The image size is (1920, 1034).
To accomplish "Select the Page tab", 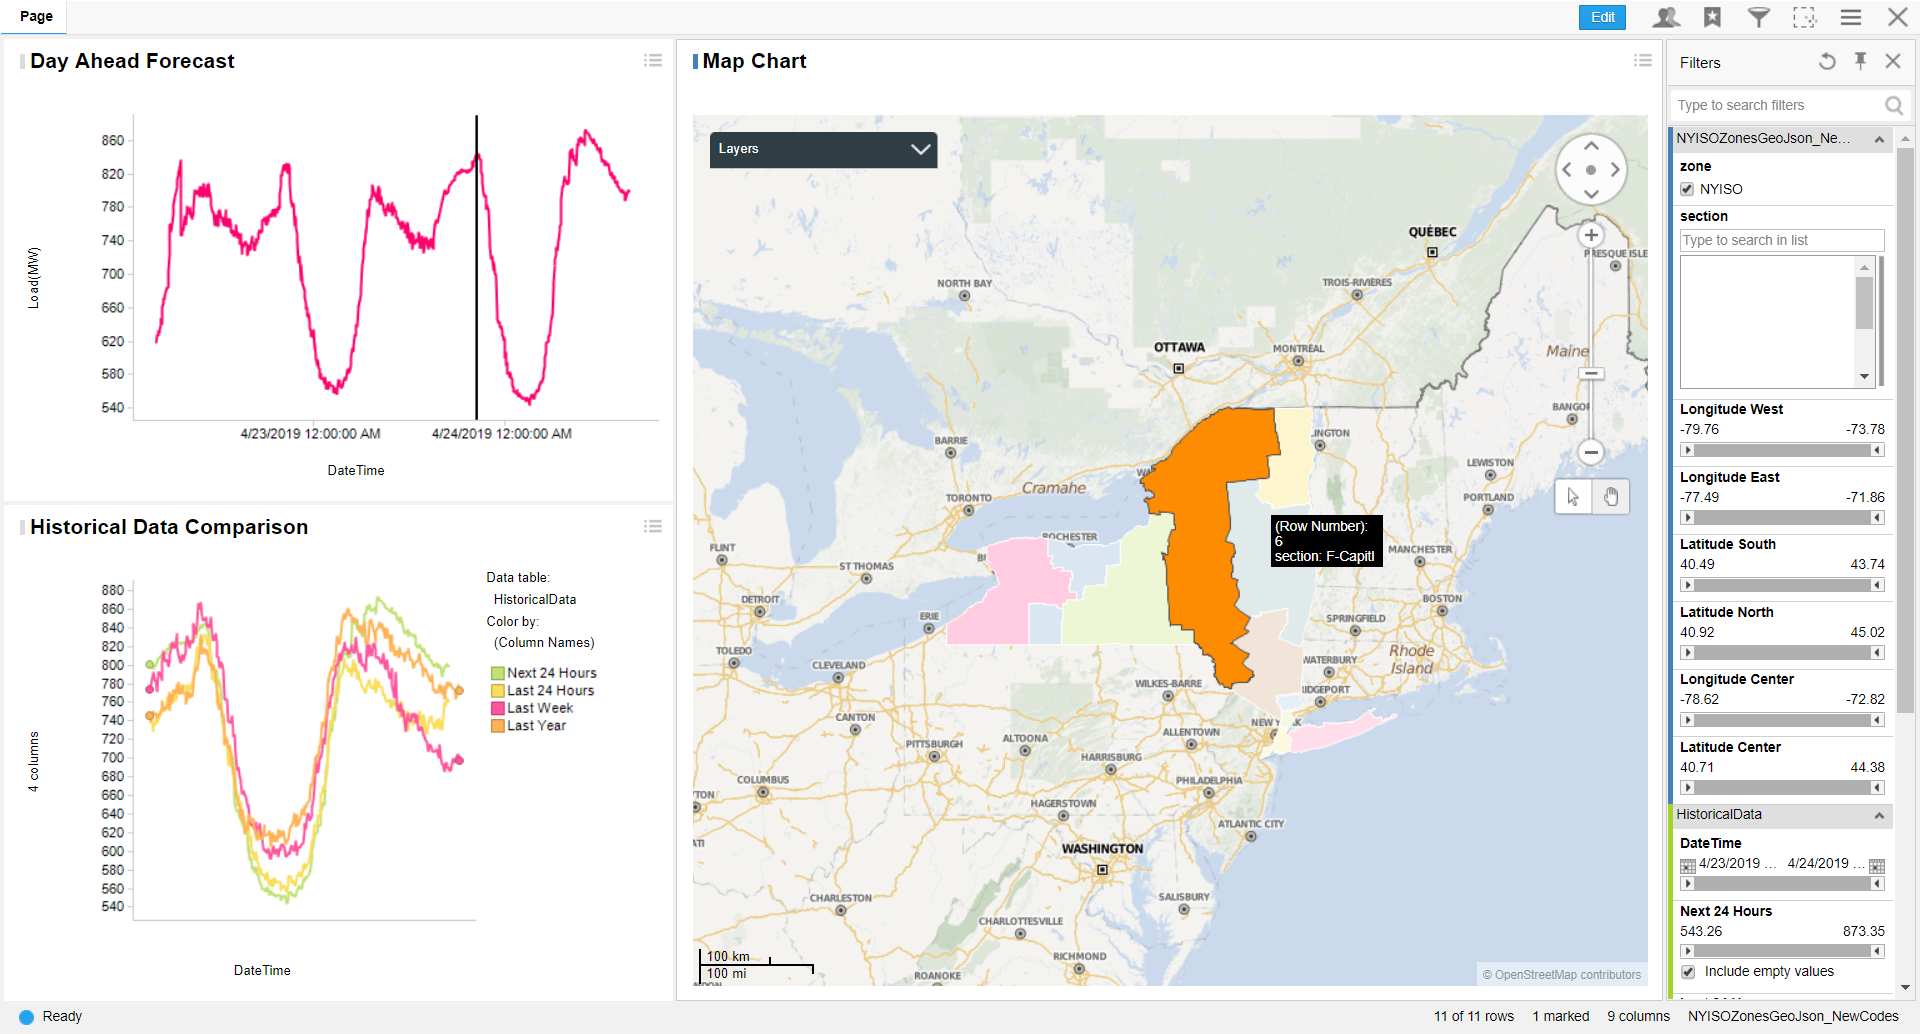I will tap(36, 16).
